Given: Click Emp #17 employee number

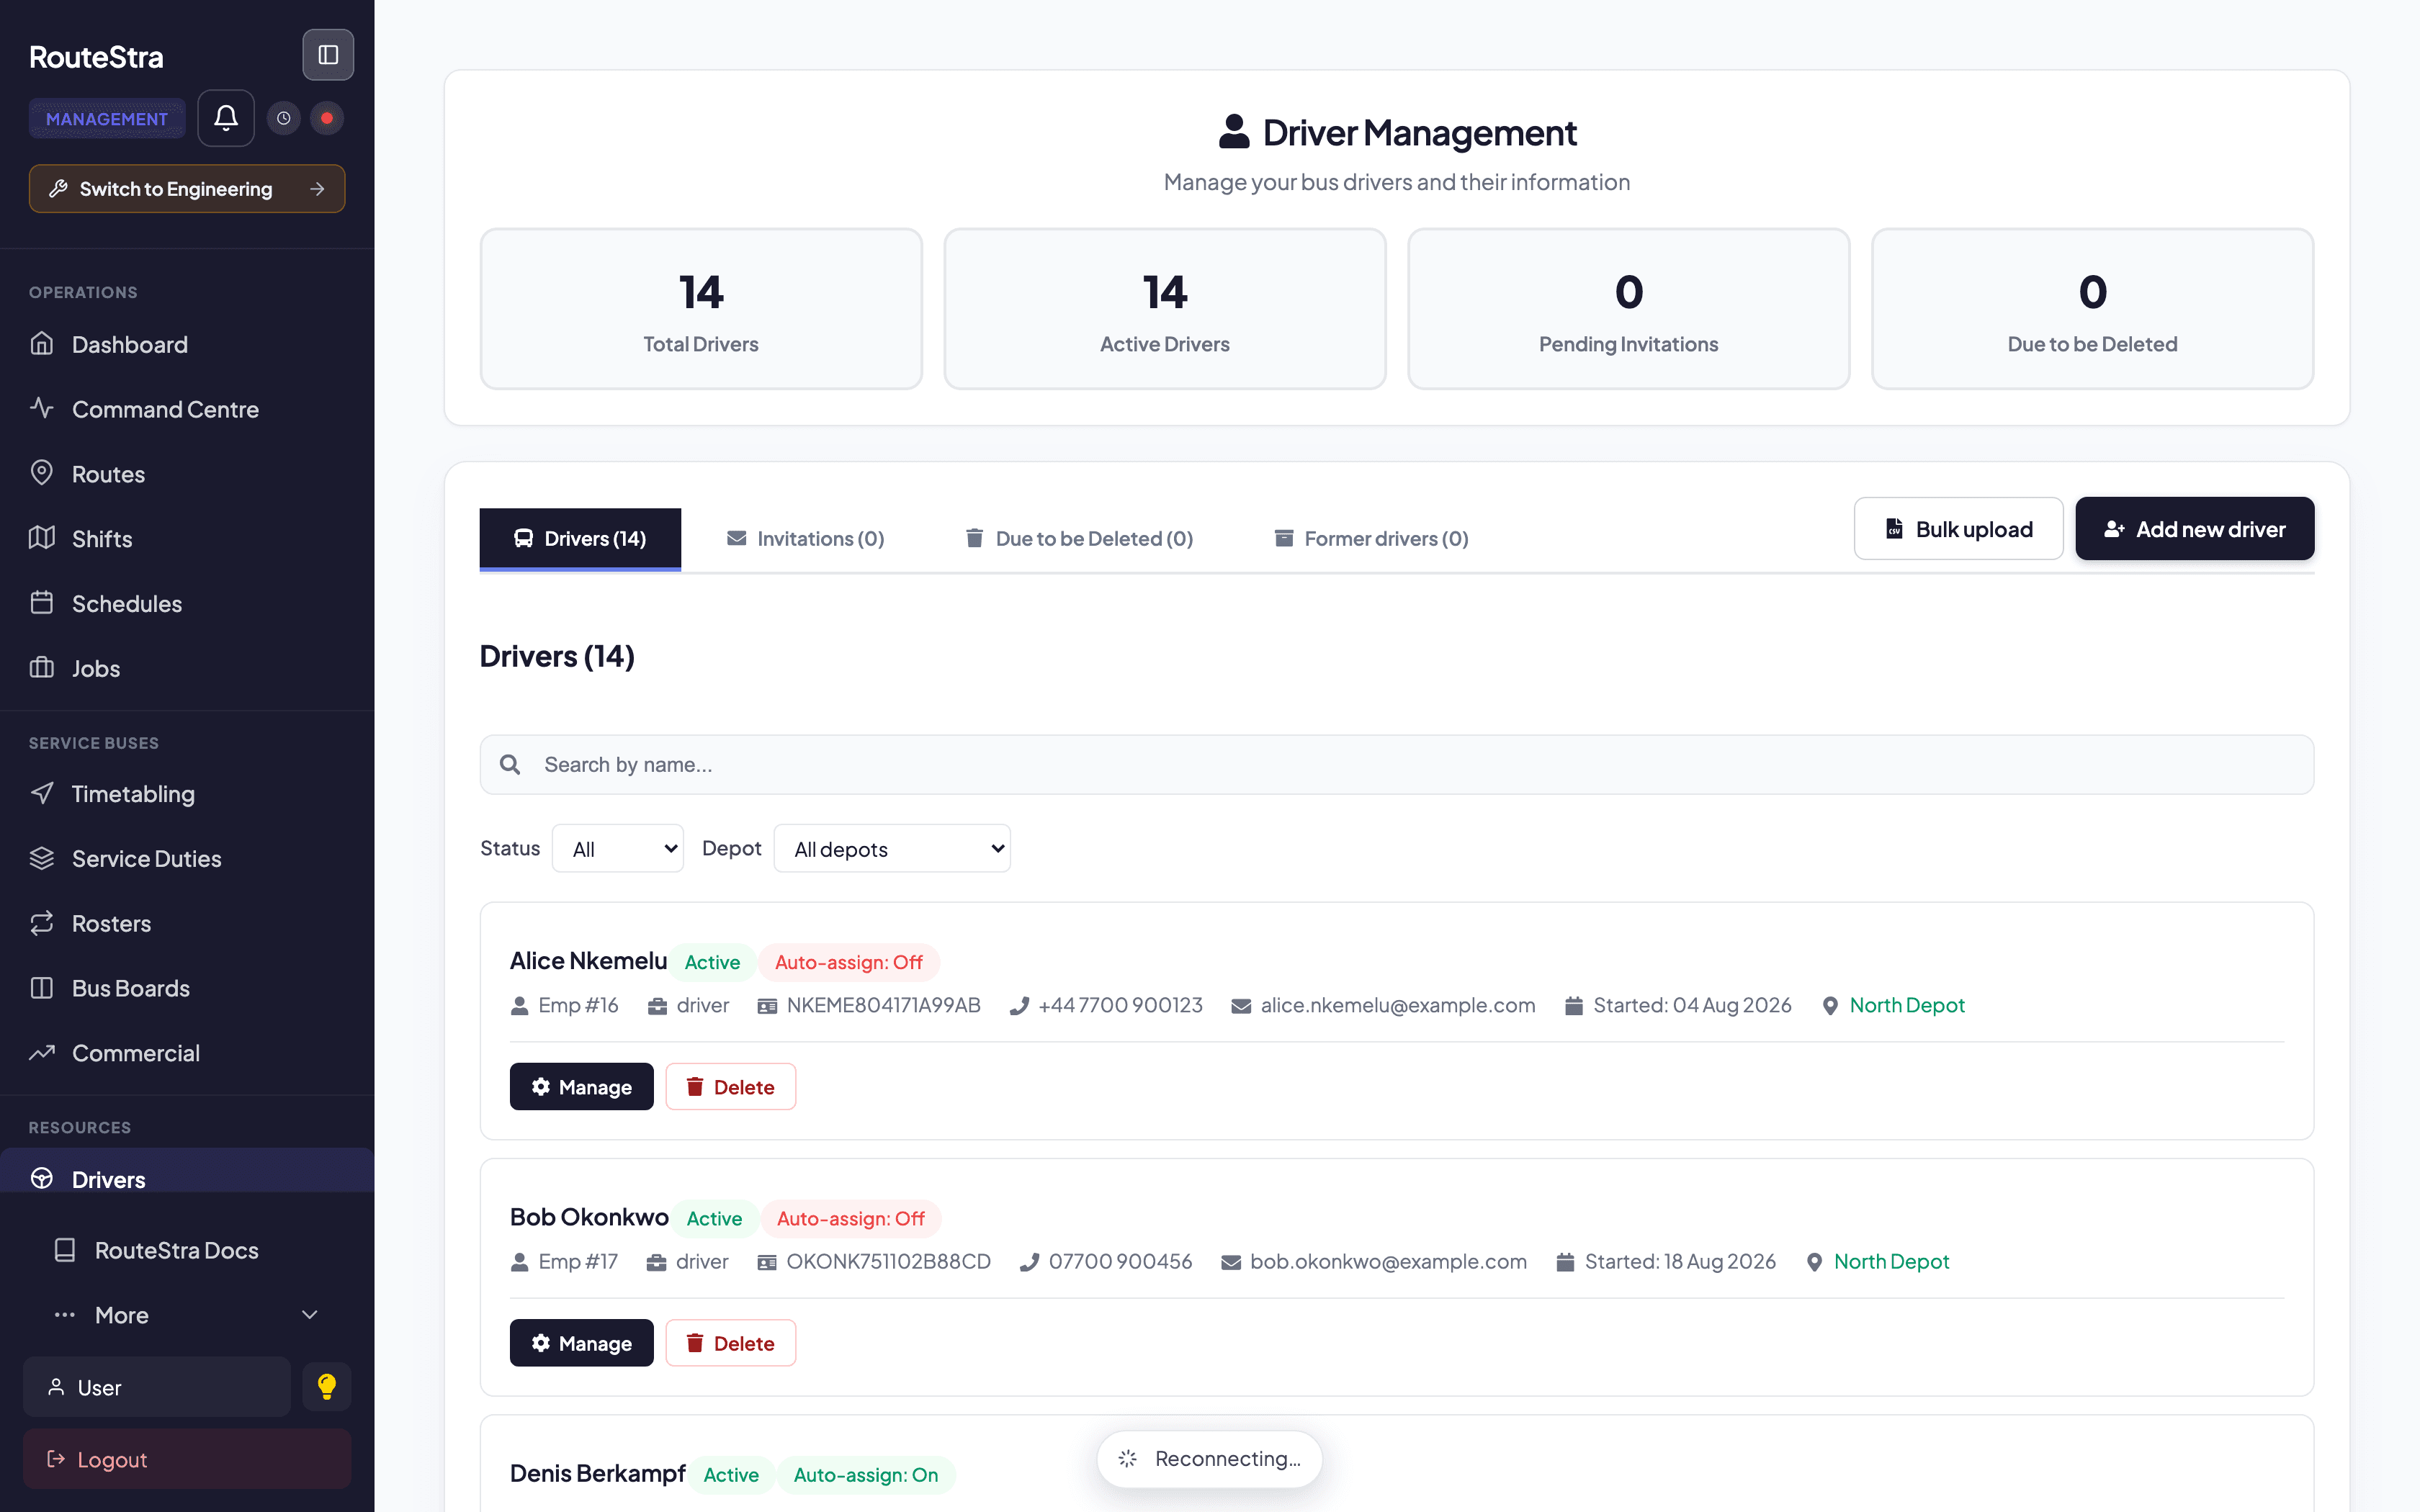Looking at the screenshot, I should (x=578, y=1261).
